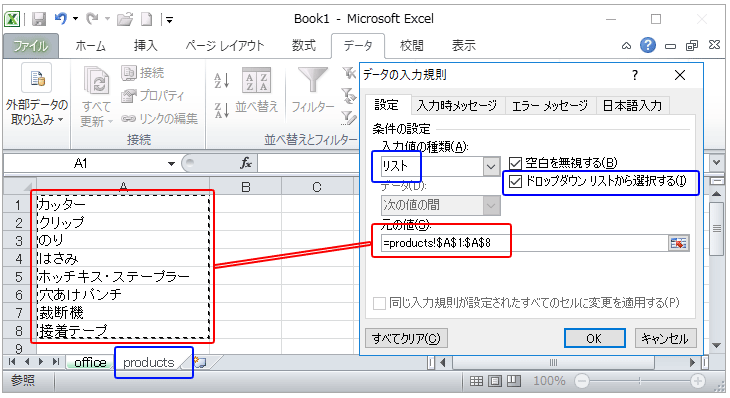This screenshot has width=730, height=398.
Task: Open the 設定 tab in dialog
Action: [386, 105]
